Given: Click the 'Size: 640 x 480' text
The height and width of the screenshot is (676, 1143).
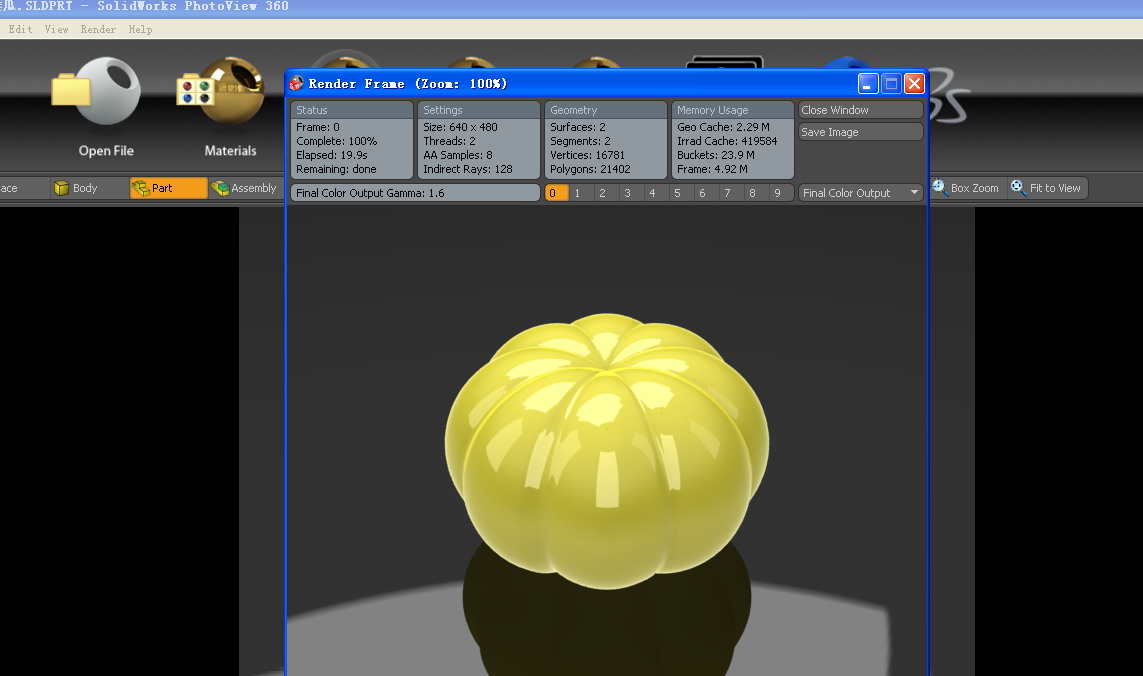Looking at the screenshot, I should [x=460, y=127].
